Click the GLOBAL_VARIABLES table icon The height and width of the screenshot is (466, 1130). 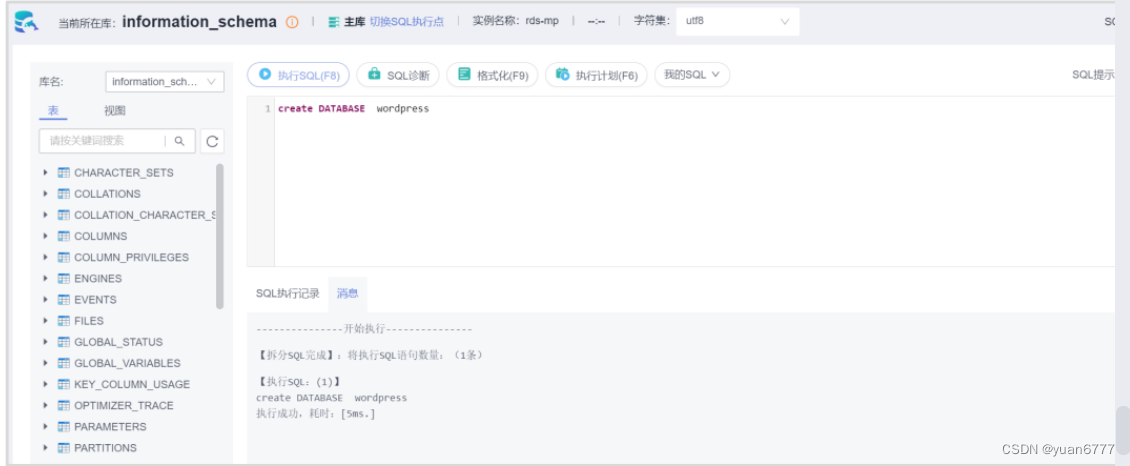pos(63,363)
